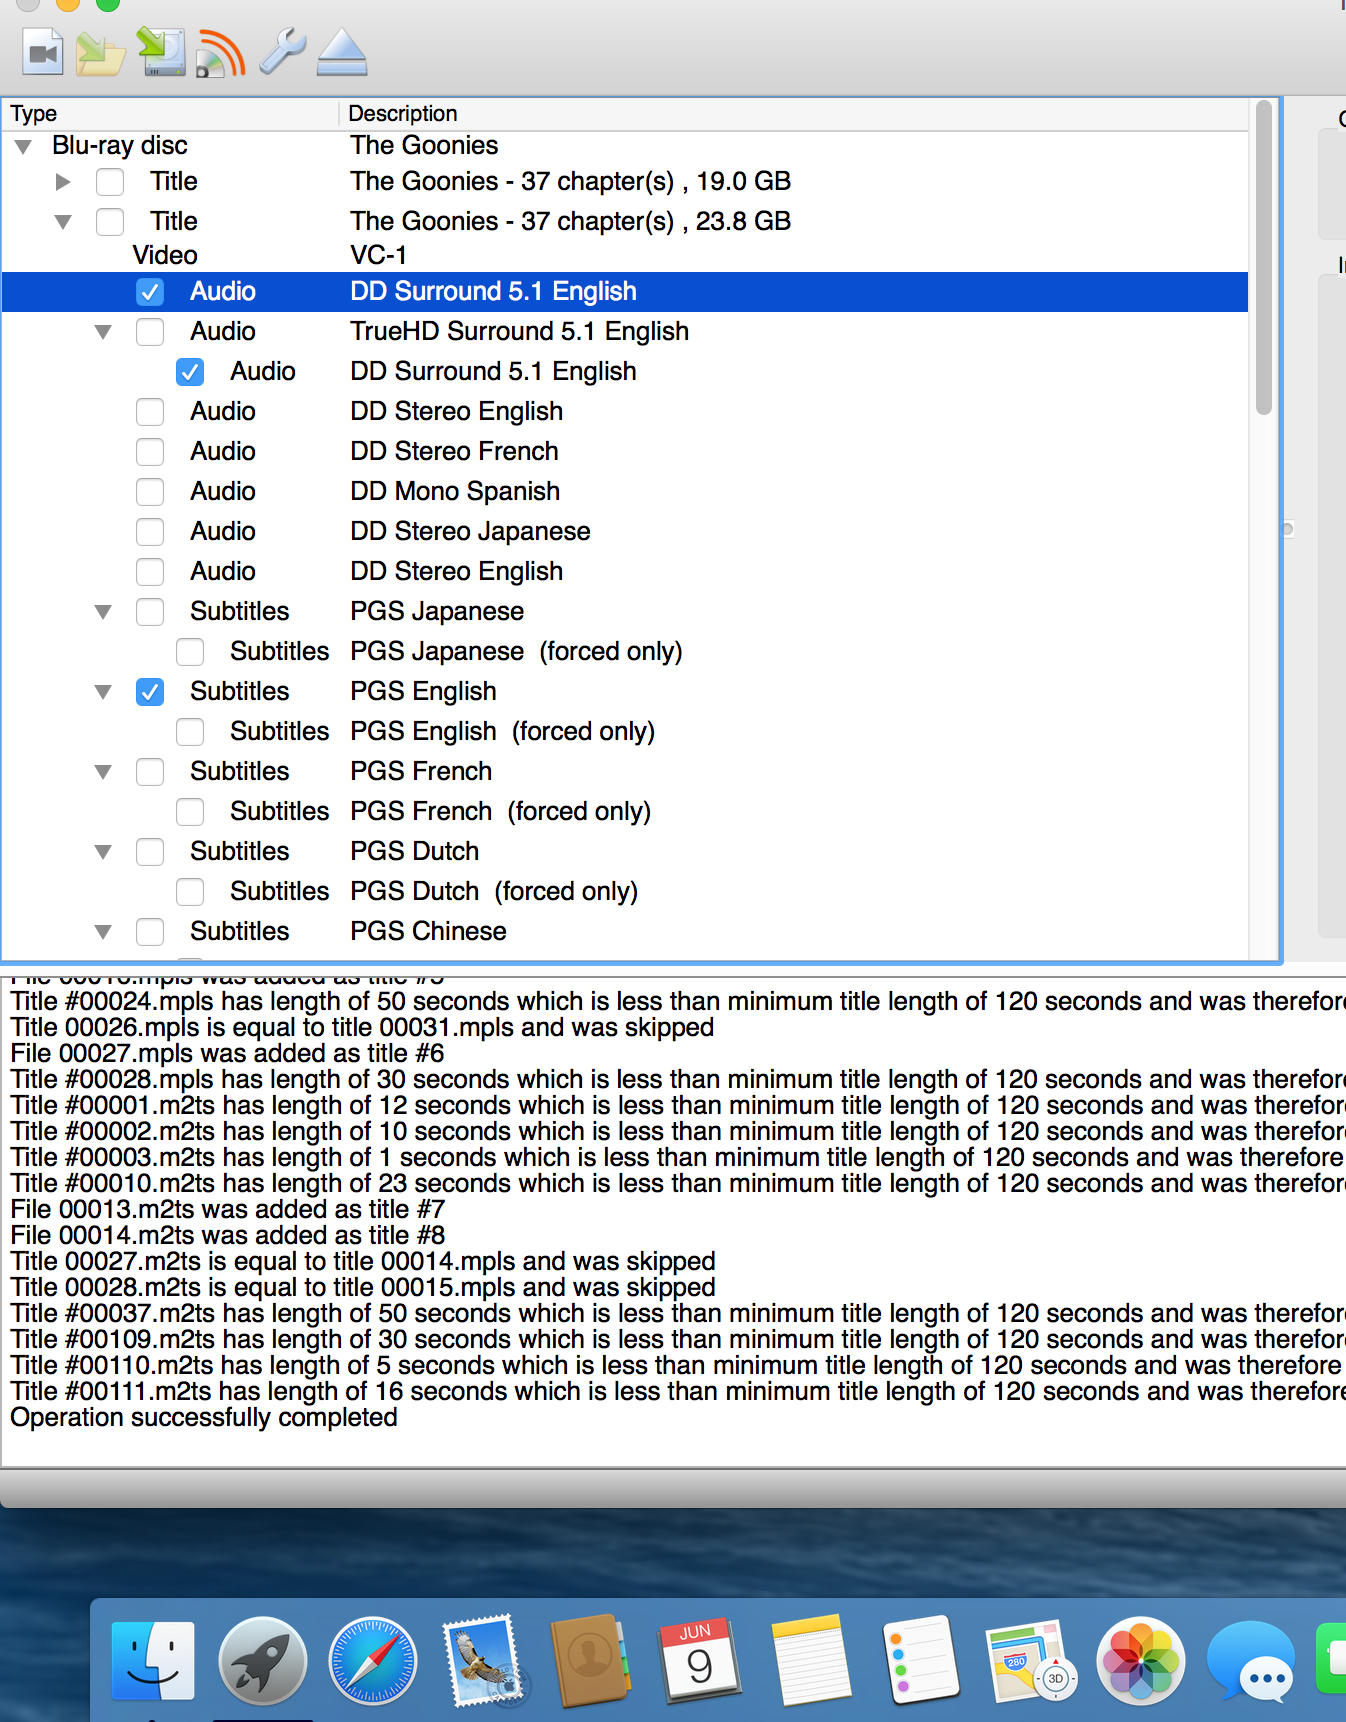Open Photos app in Dock

[1141, 1661]
